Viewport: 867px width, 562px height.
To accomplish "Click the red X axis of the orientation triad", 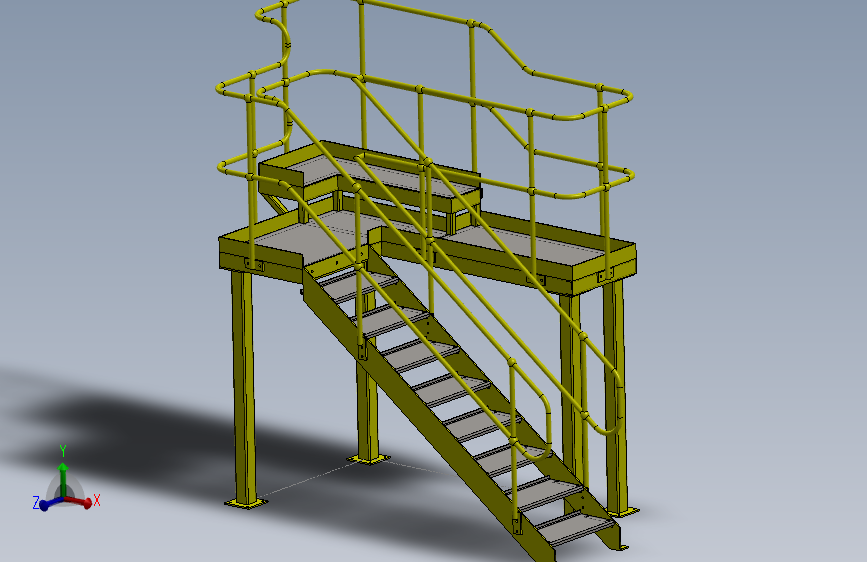I will (x=79, y=501).
